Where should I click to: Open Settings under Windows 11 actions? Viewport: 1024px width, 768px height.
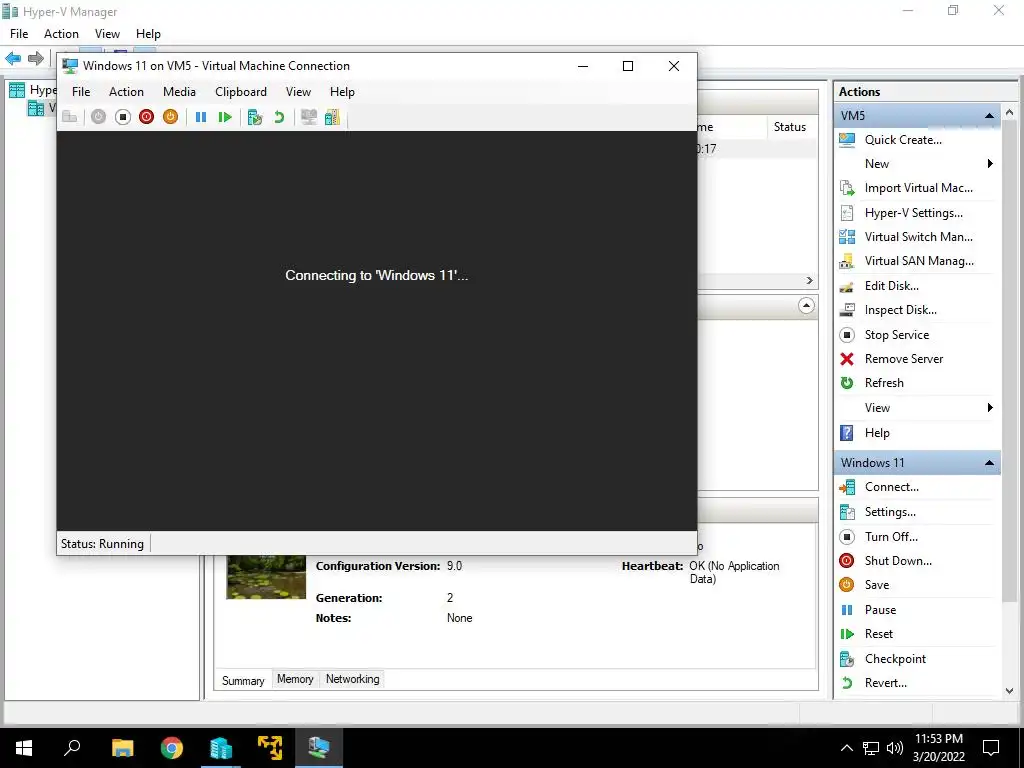(x=890, y=512)
